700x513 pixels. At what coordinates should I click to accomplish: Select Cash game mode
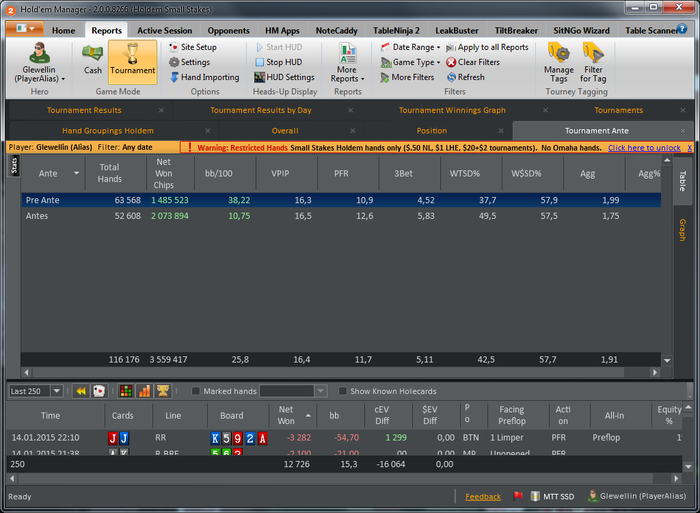coord(92,60)
